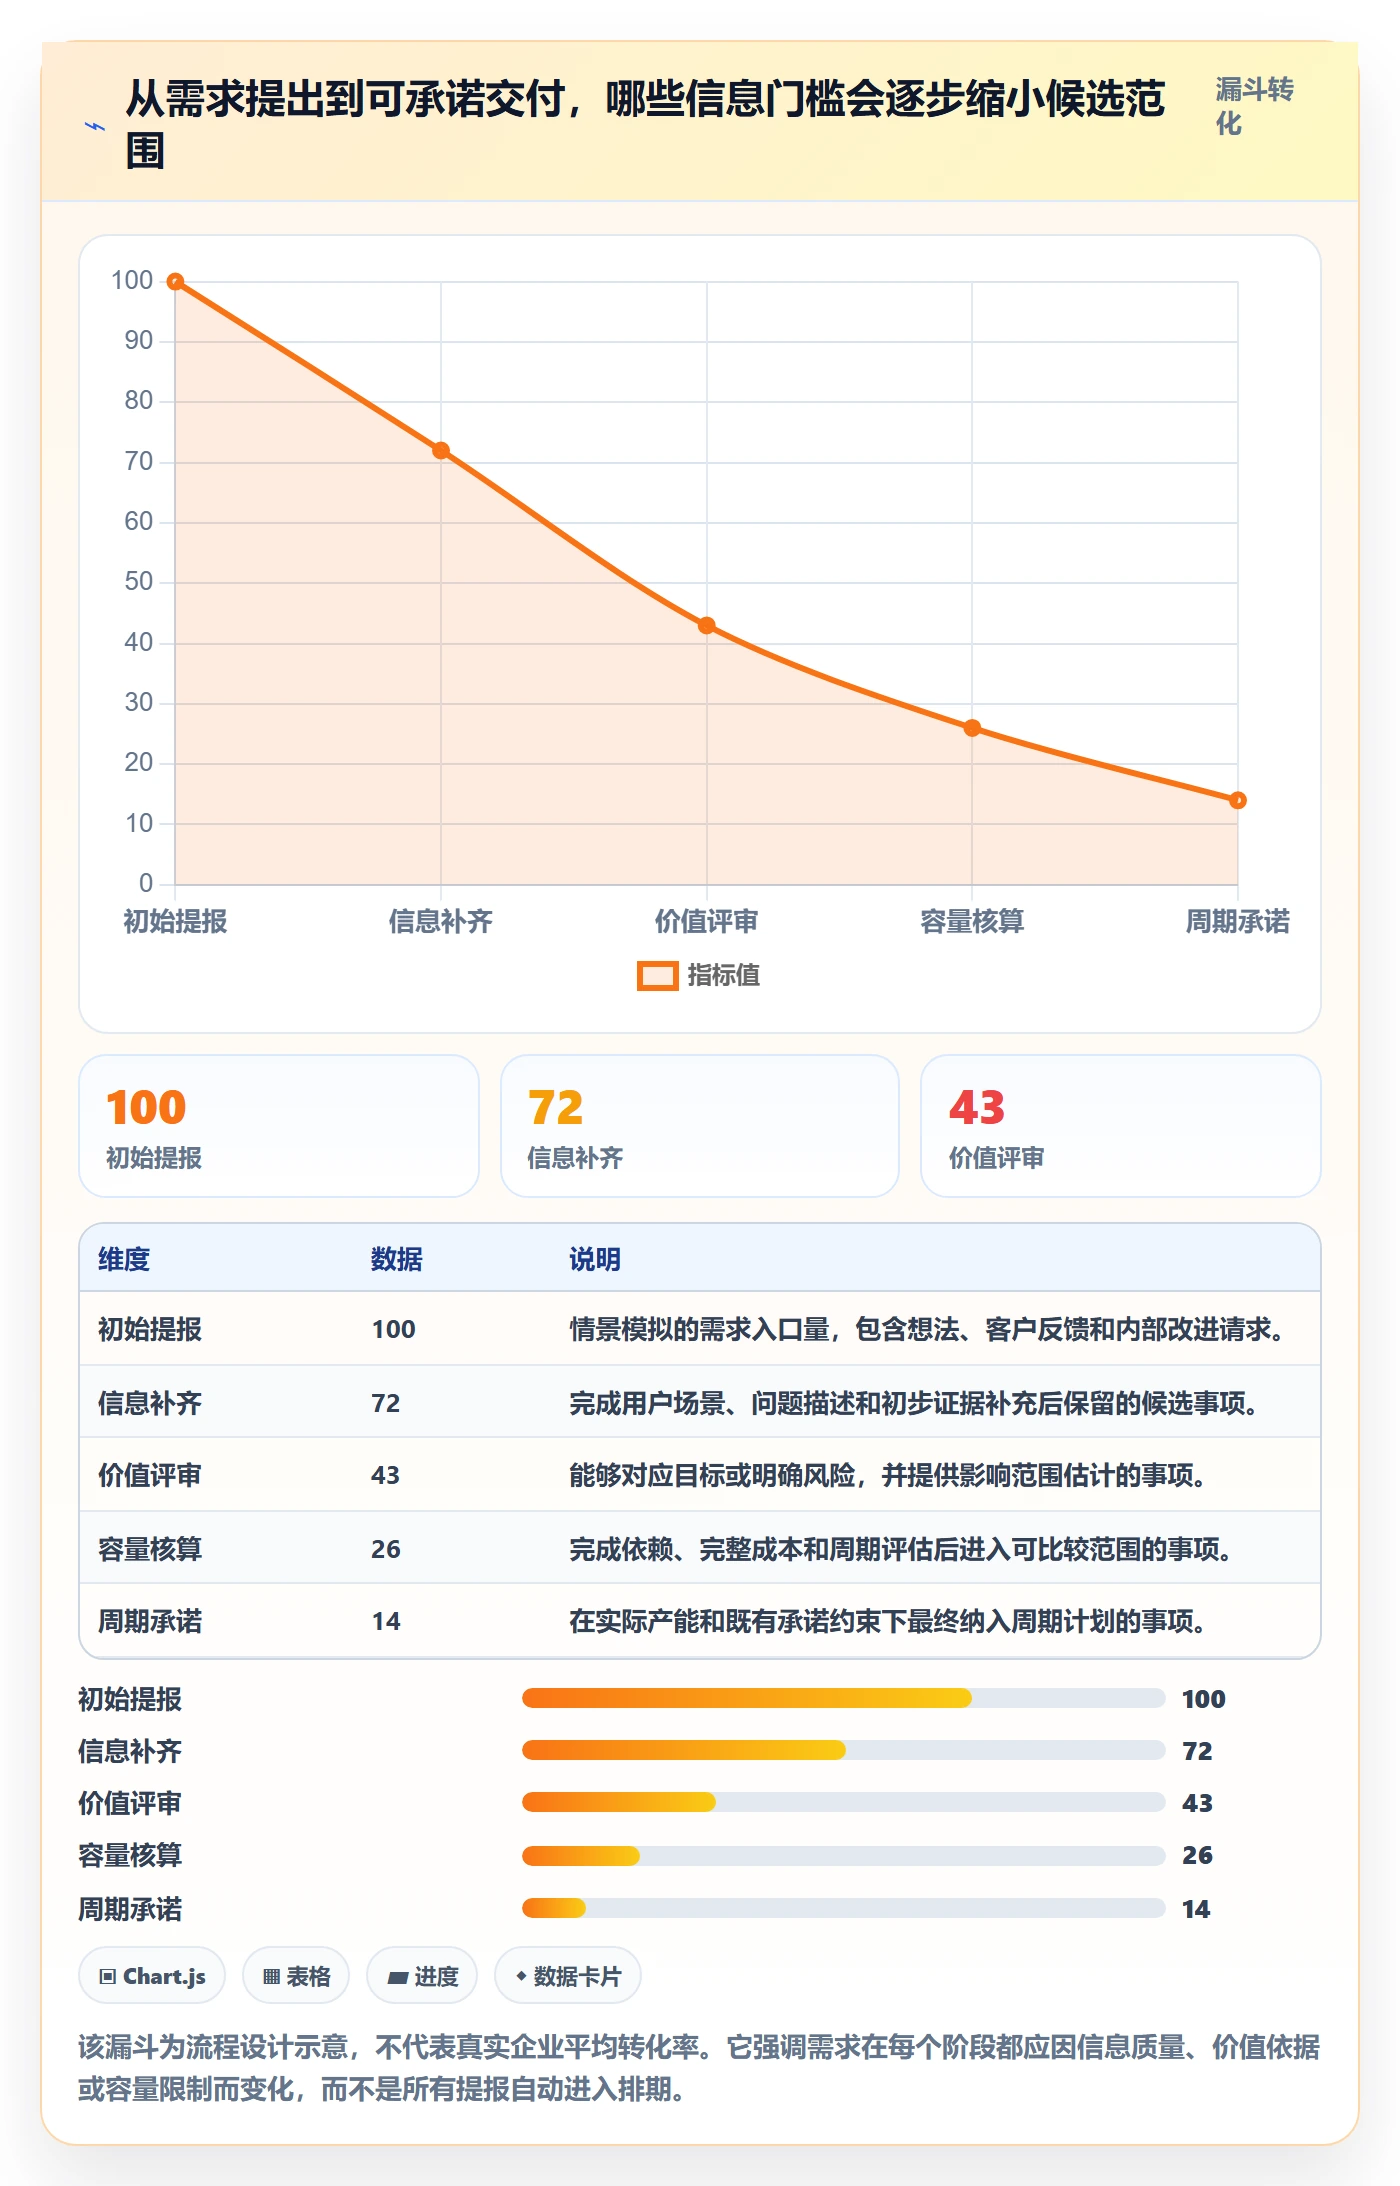Screen dimensions: 1400x2186
Task: Click the 价值评审 description in the table
Action: pos(887,1475)
